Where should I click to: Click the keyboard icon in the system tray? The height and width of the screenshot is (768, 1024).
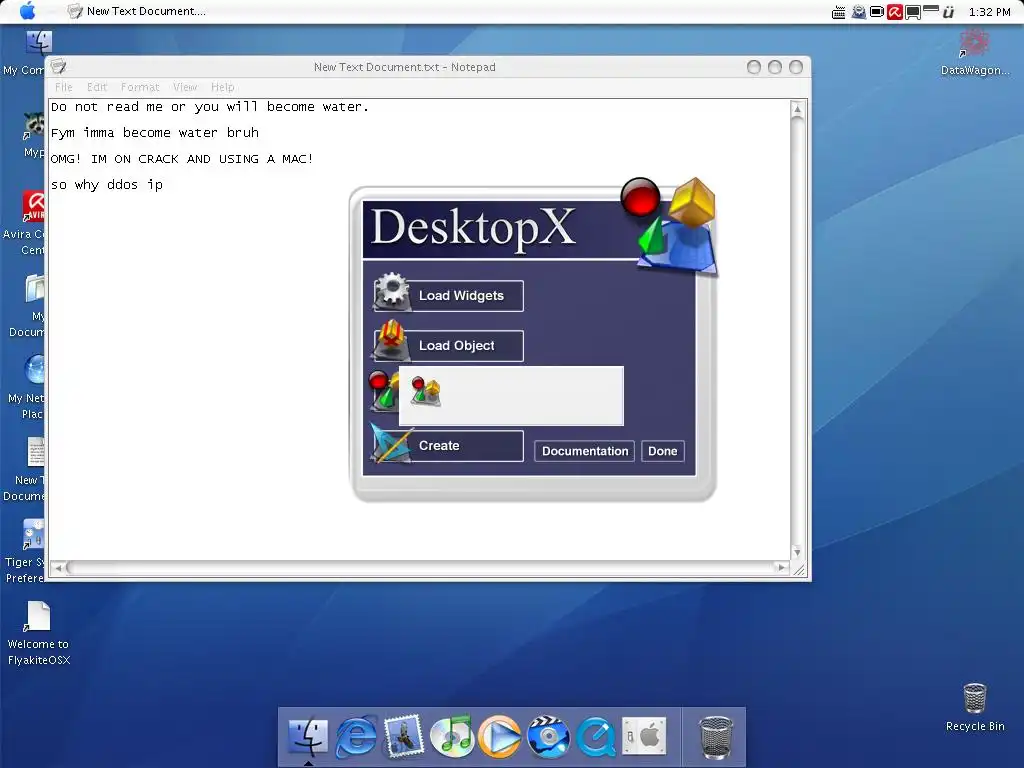839,12
